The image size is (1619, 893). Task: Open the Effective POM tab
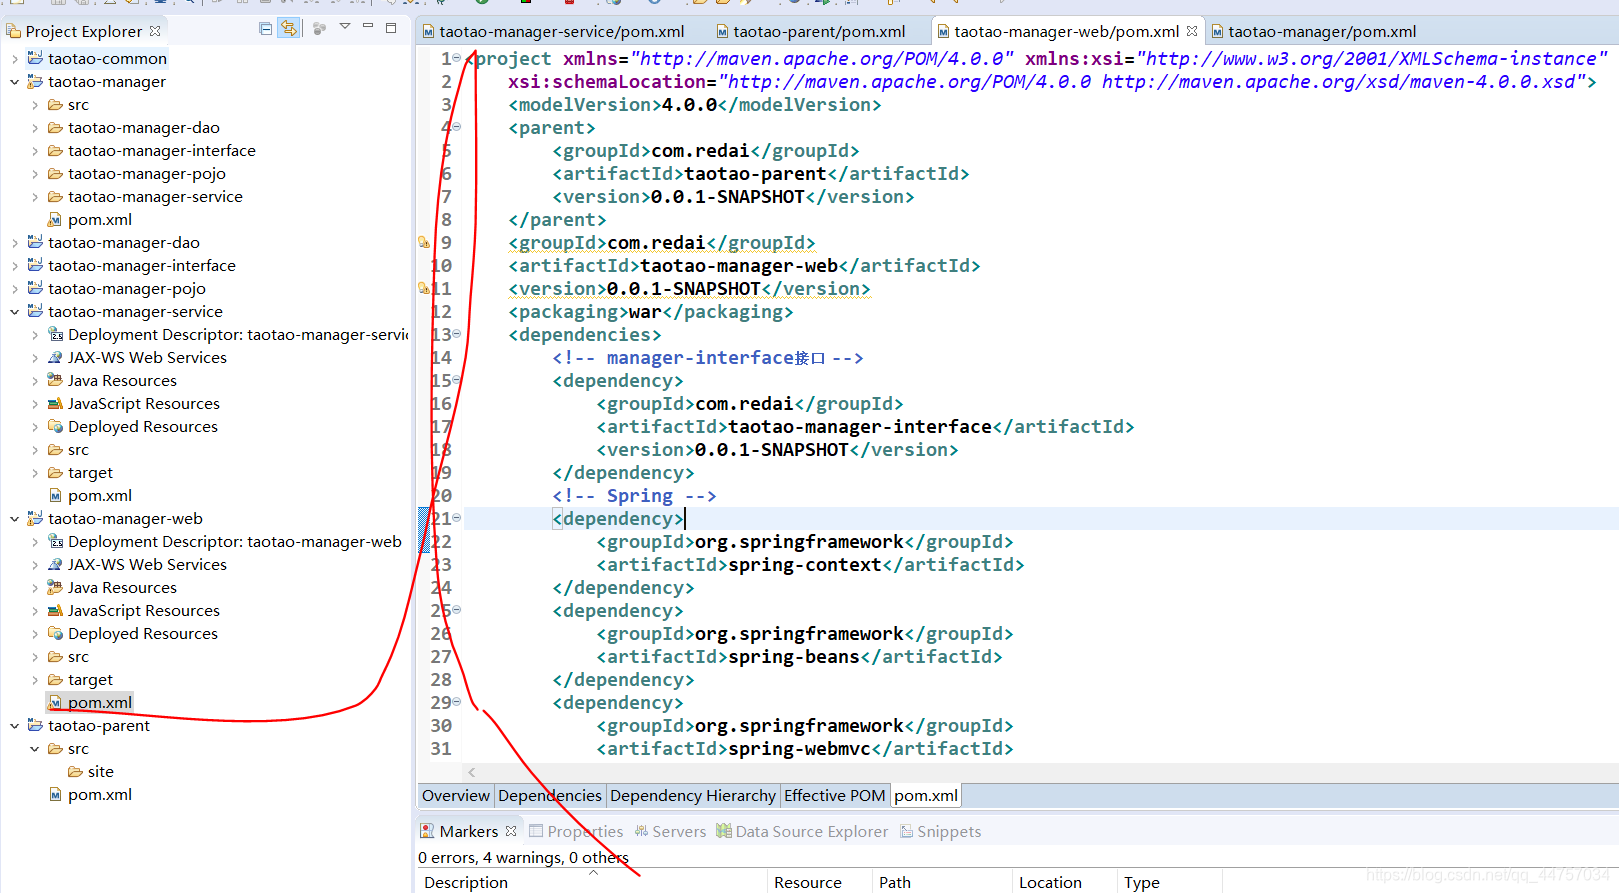click(834, 796)
